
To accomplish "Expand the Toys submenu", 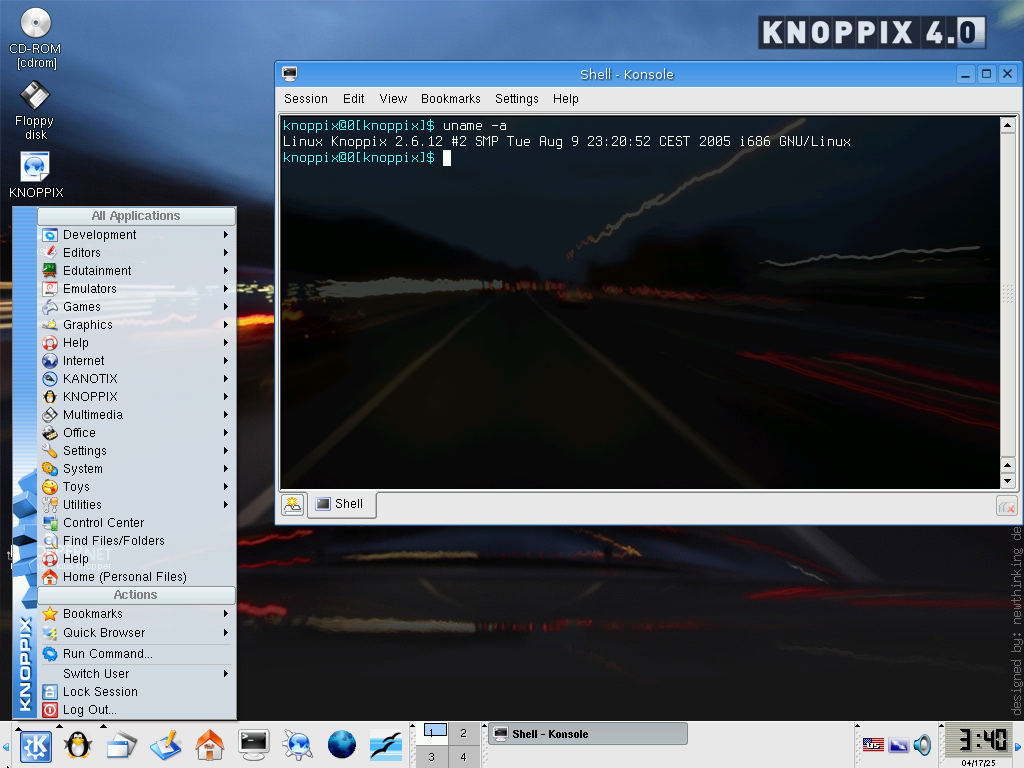I will pos(137,487).
